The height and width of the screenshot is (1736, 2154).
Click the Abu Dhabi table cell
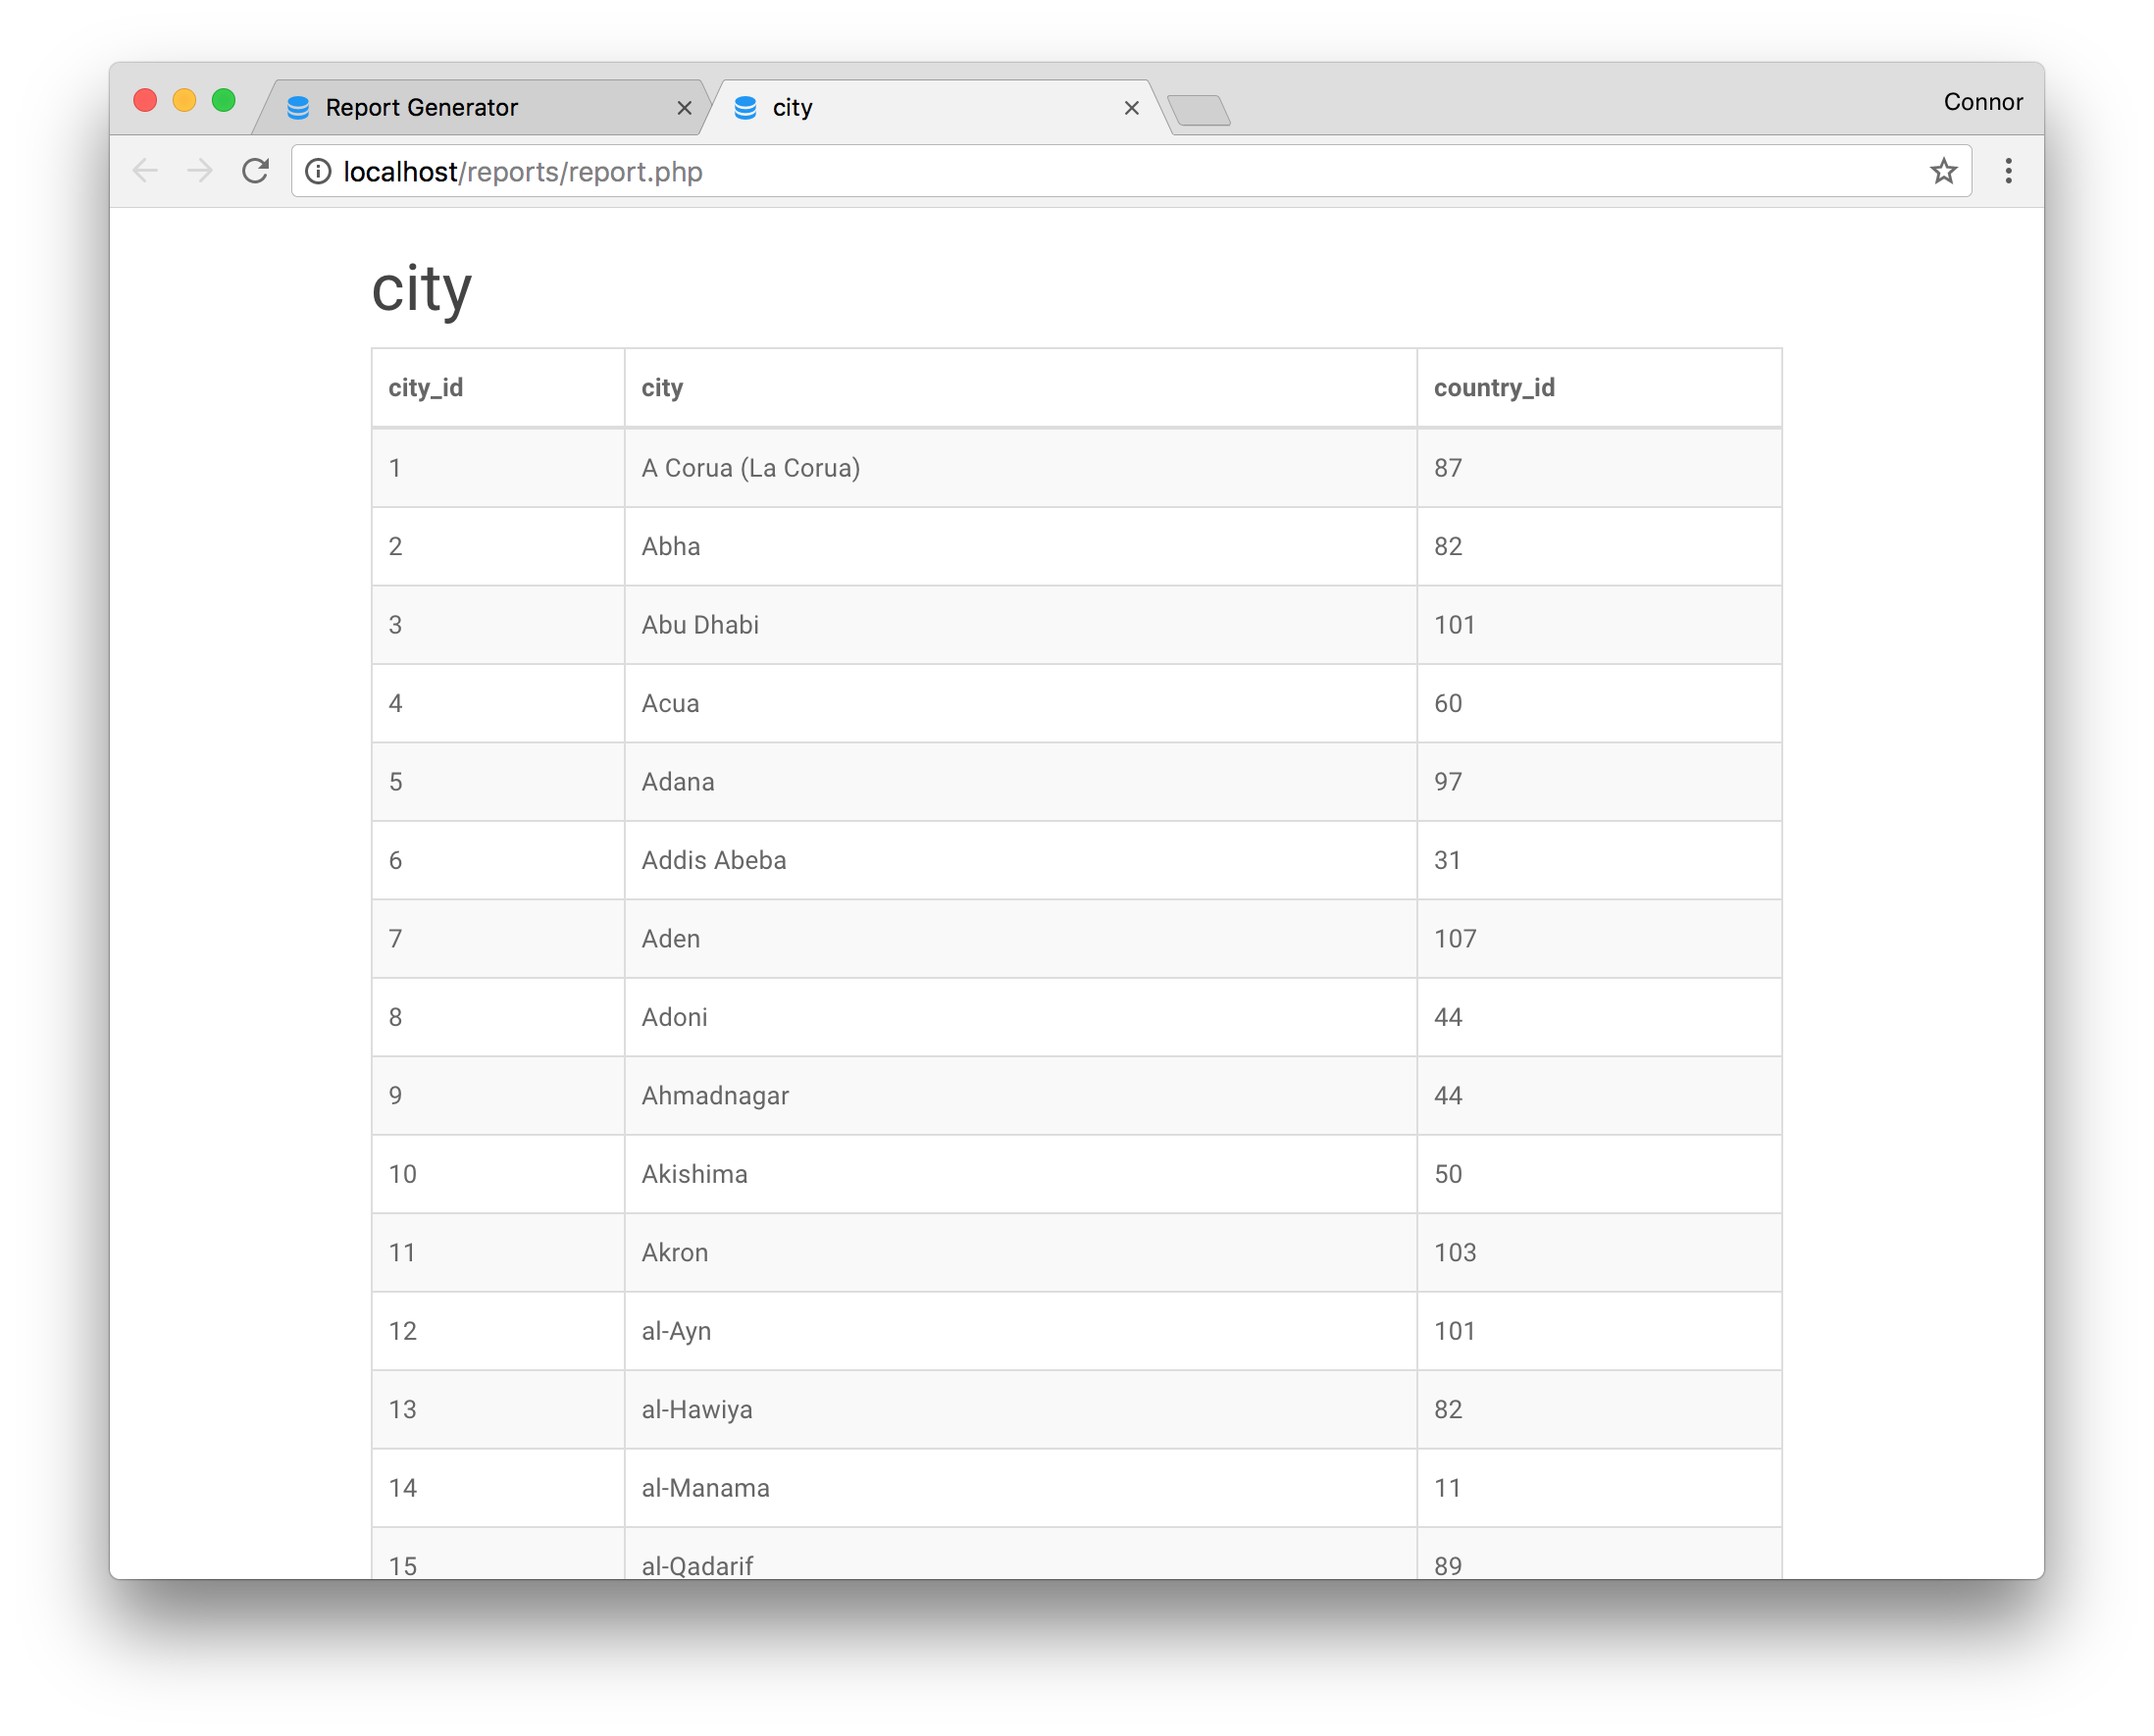[x=700, y=625]
